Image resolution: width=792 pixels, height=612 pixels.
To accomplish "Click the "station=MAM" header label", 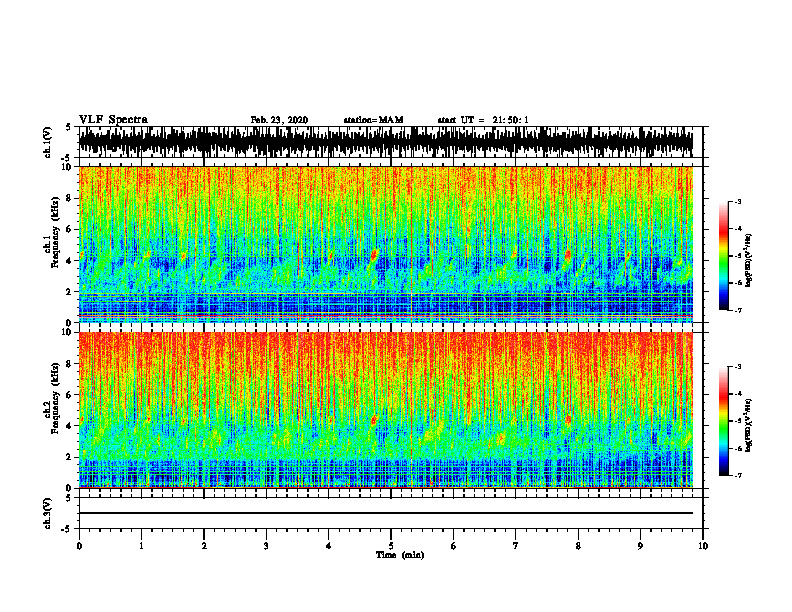I will pos(373,120).
